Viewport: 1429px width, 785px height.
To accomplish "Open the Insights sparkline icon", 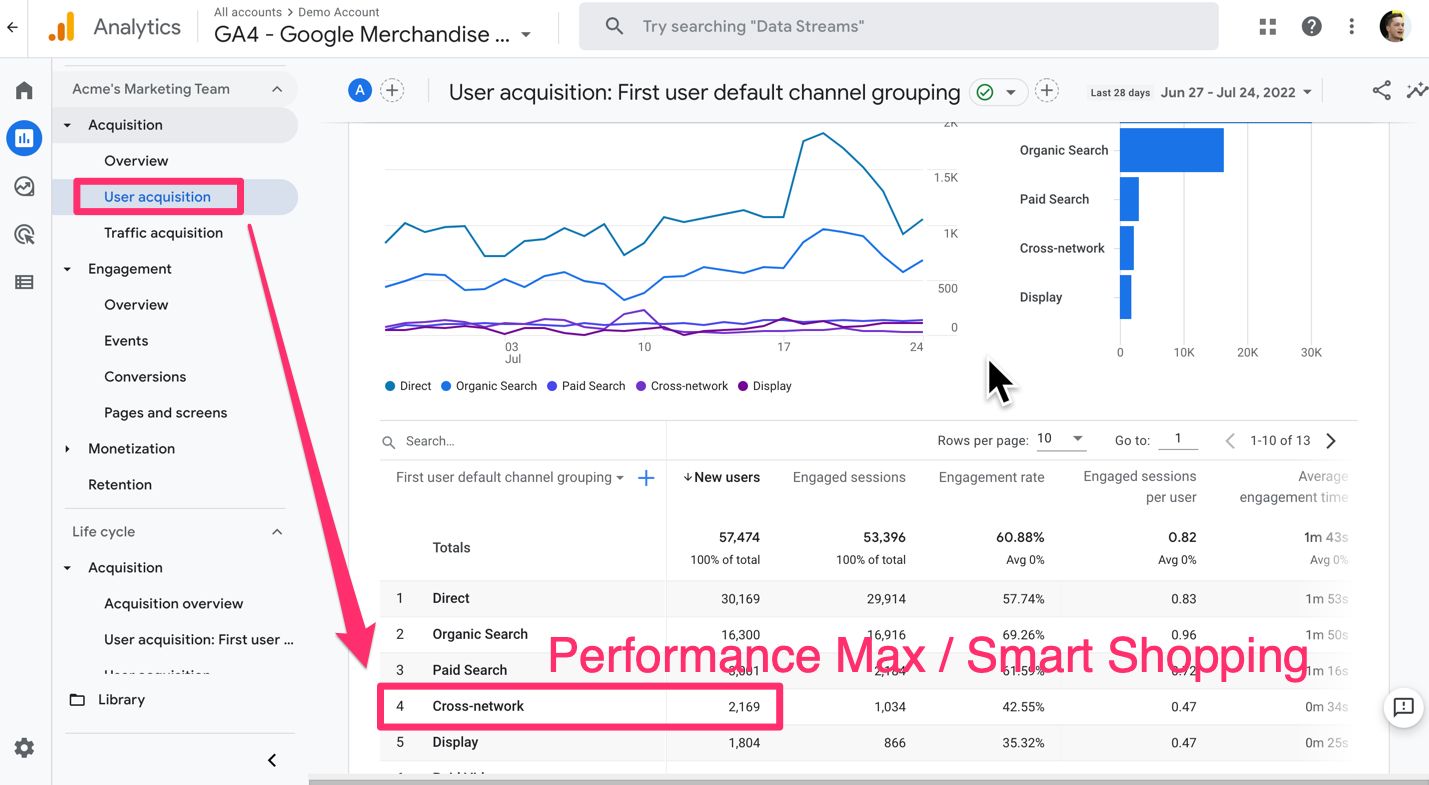I will tap(1417, 91).
